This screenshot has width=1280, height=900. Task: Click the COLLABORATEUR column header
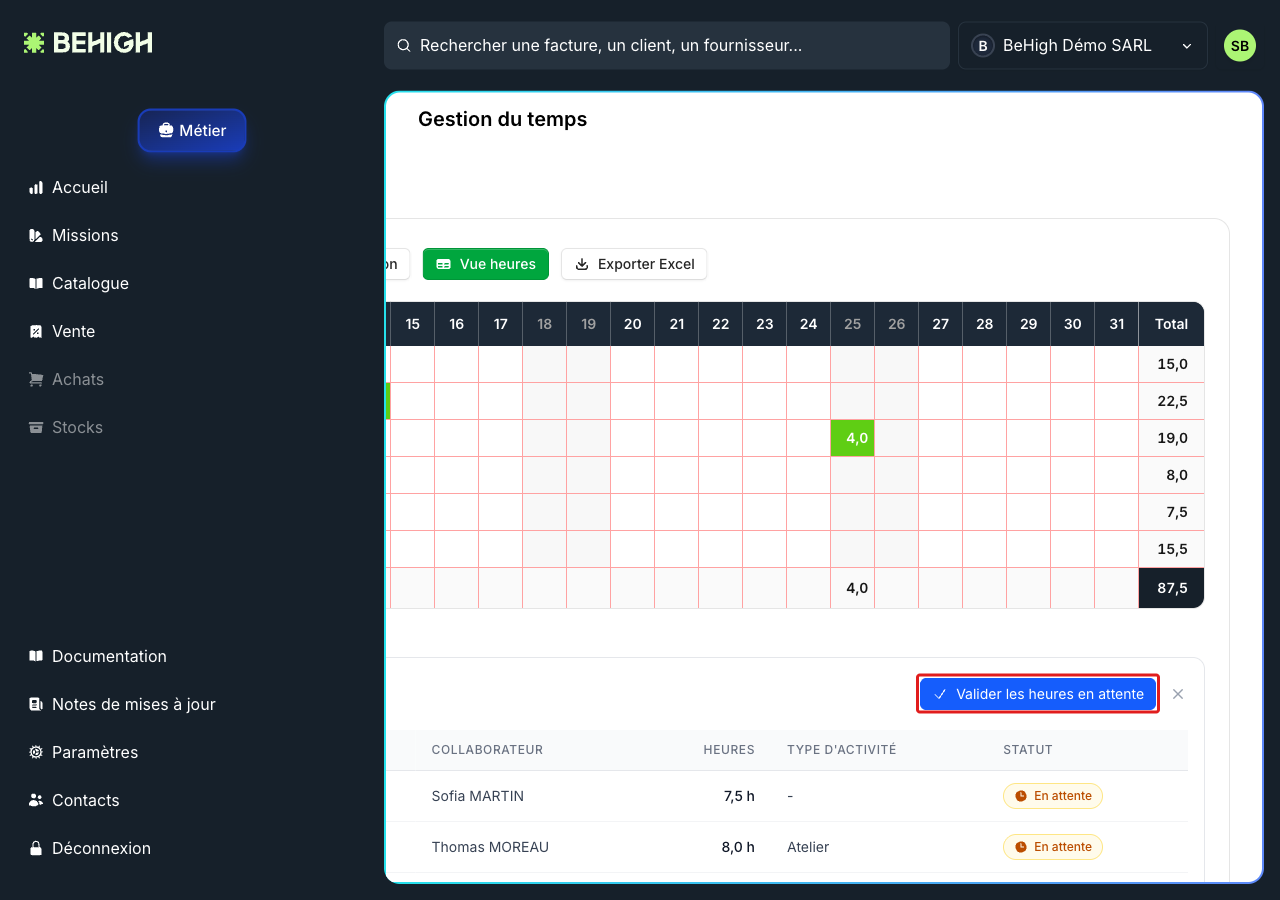[487, 750]
